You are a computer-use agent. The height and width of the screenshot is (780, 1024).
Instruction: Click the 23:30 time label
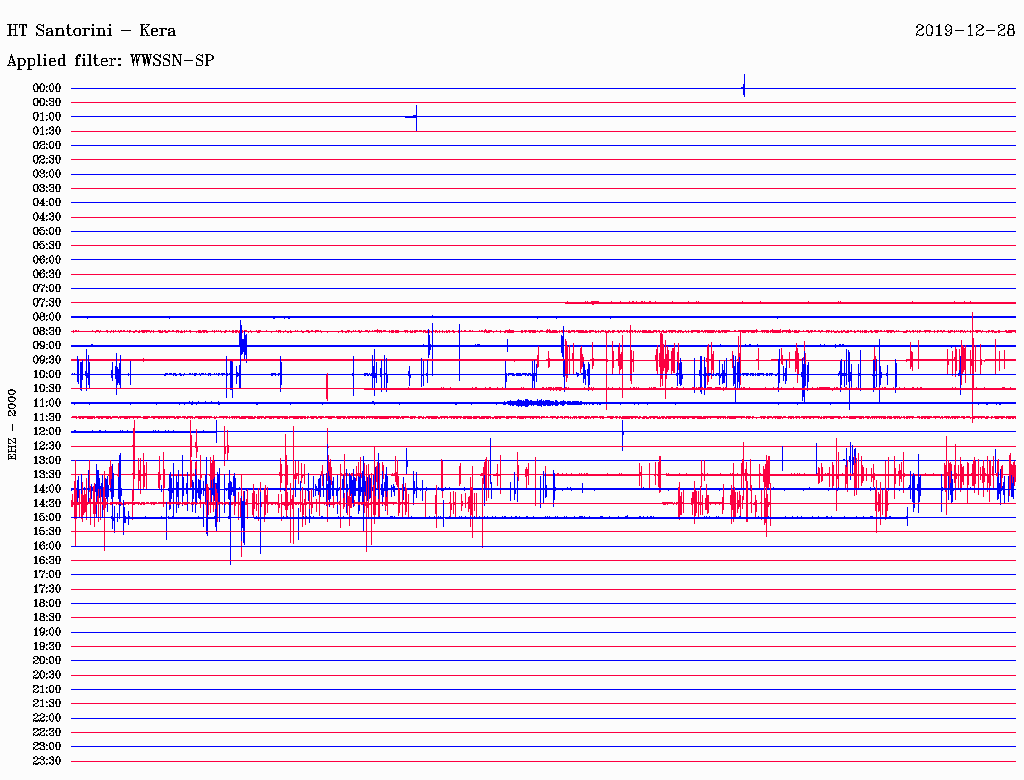47,761
